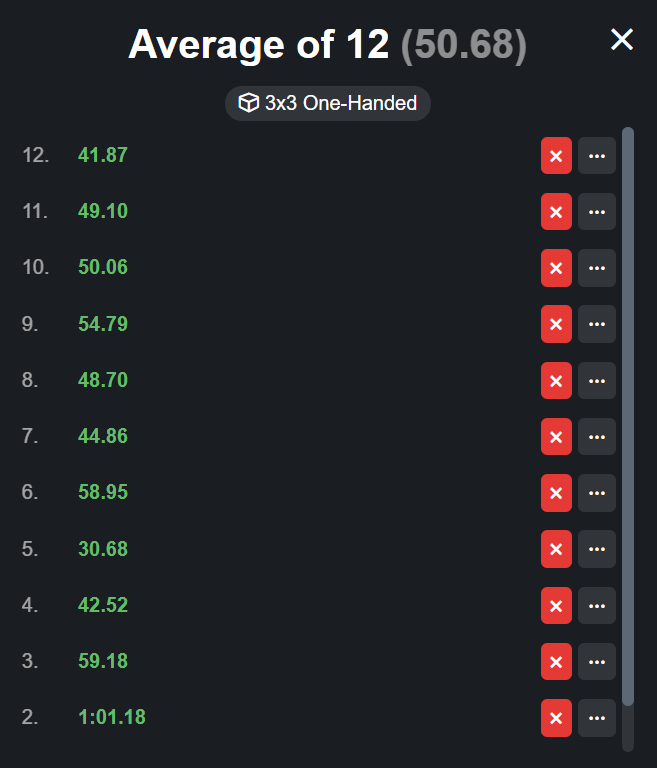Screen dimensions: 657x768
Task: Open more options for solve 54.79
Action: (597, 324)
